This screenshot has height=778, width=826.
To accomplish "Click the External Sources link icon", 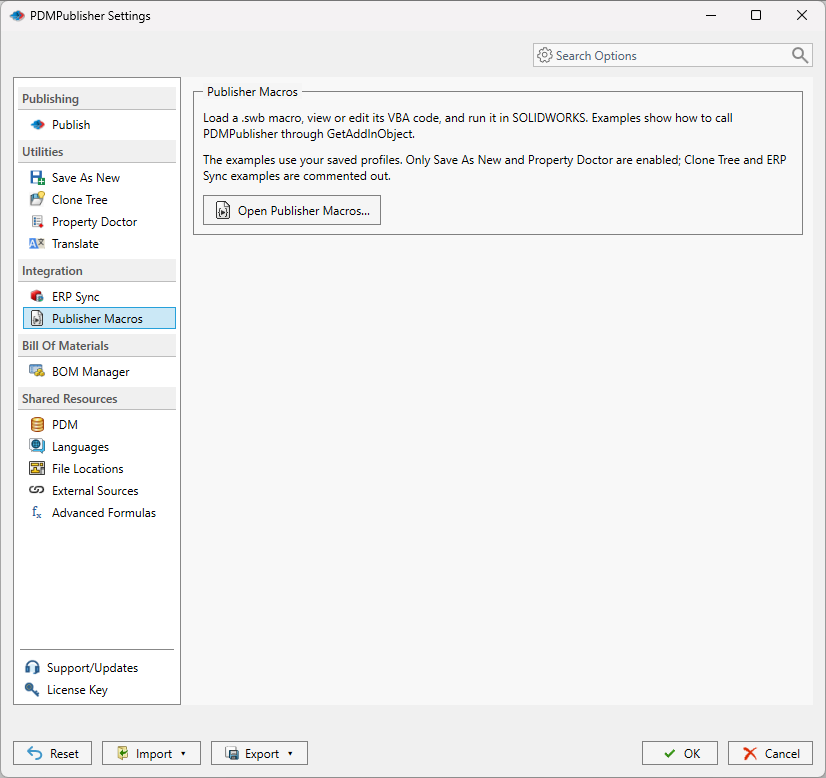I will click(37, 490).
